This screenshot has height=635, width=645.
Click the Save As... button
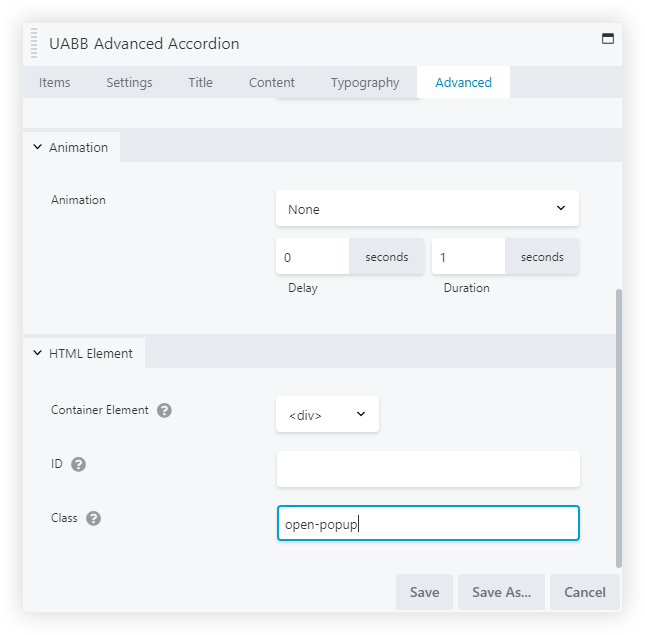tap(502, 592)
